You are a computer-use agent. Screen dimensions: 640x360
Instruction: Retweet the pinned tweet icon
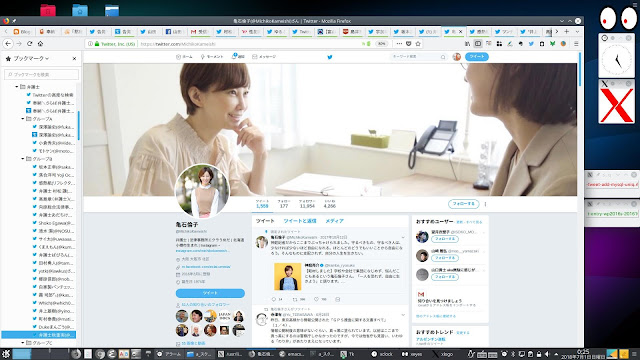tap(295, 299)
